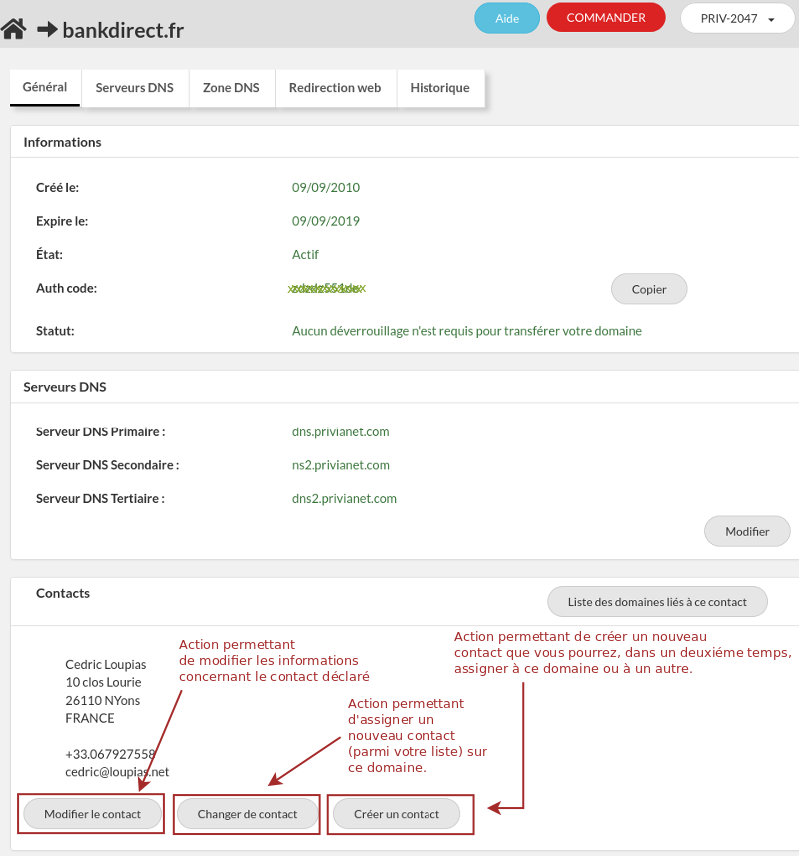
Task: Click the Expire le: label
Action: 62,221
